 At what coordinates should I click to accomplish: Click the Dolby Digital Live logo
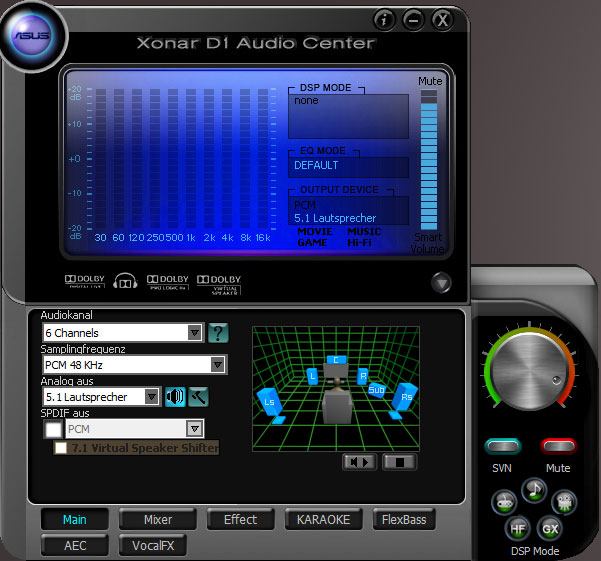coord(85,281)
